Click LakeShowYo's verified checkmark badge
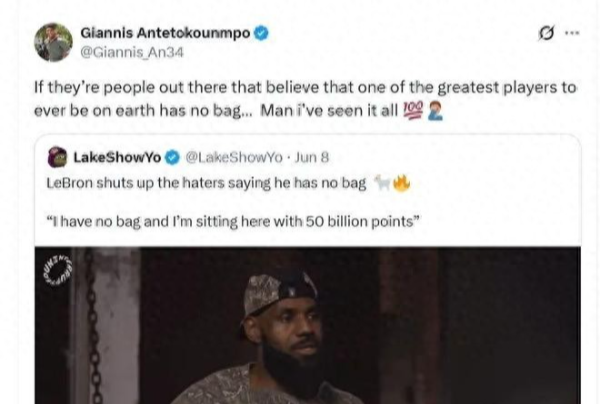600x404 pixels. (173, 158)
